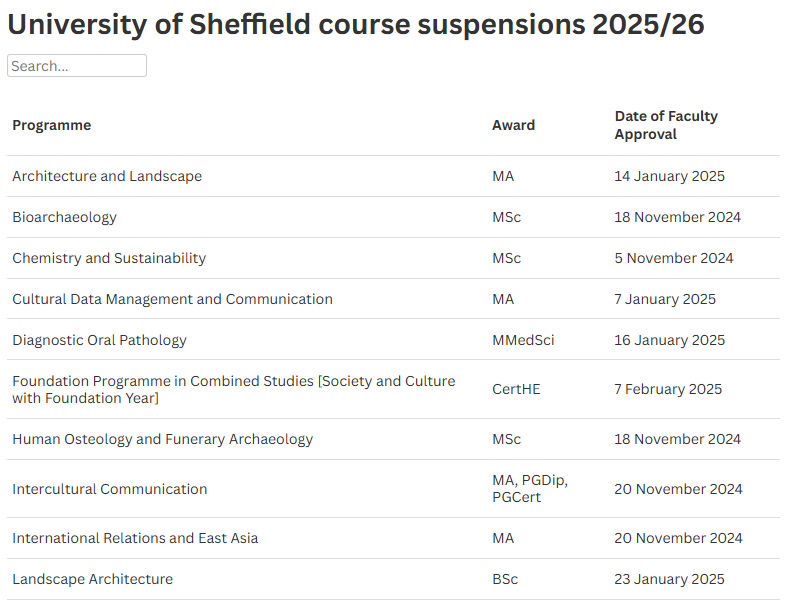
Task: Click the MA, PGDip, PGCert award cell
Action: pos(530,489)
